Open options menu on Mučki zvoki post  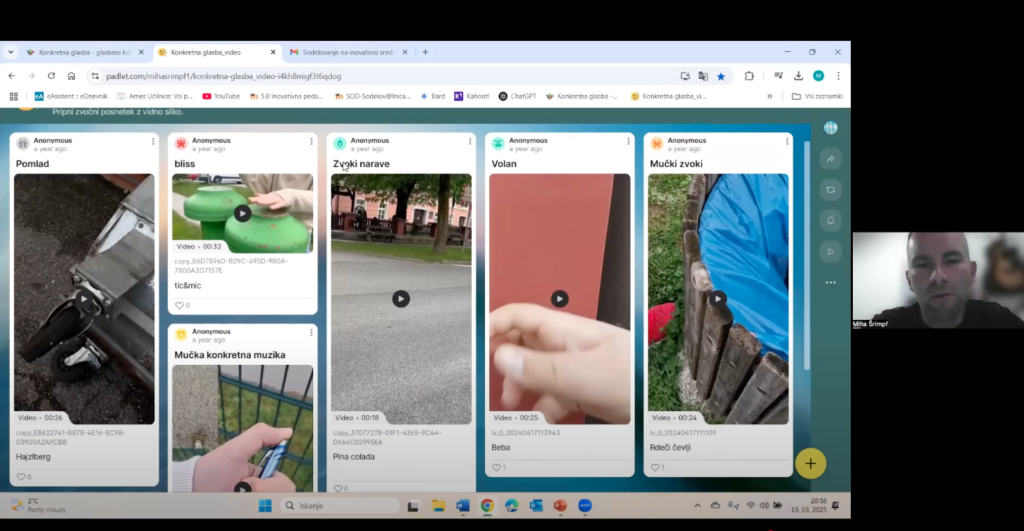coord(787,141)
